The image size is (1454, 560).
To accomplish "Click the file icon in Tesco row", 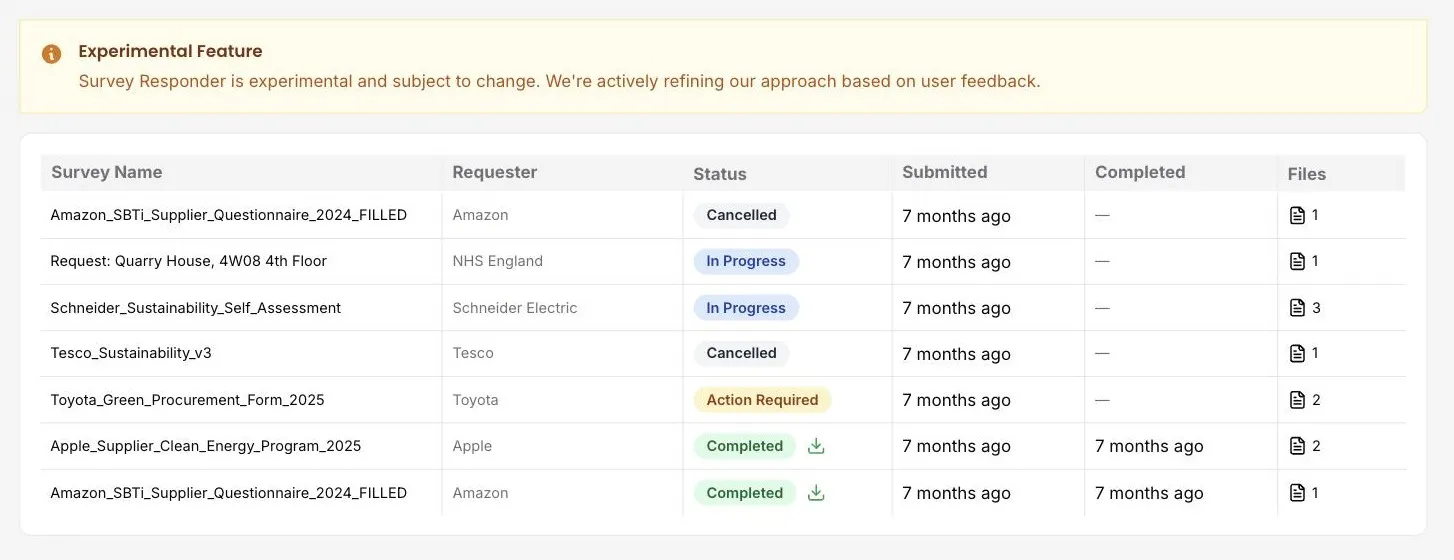I will coord(1297,353).
